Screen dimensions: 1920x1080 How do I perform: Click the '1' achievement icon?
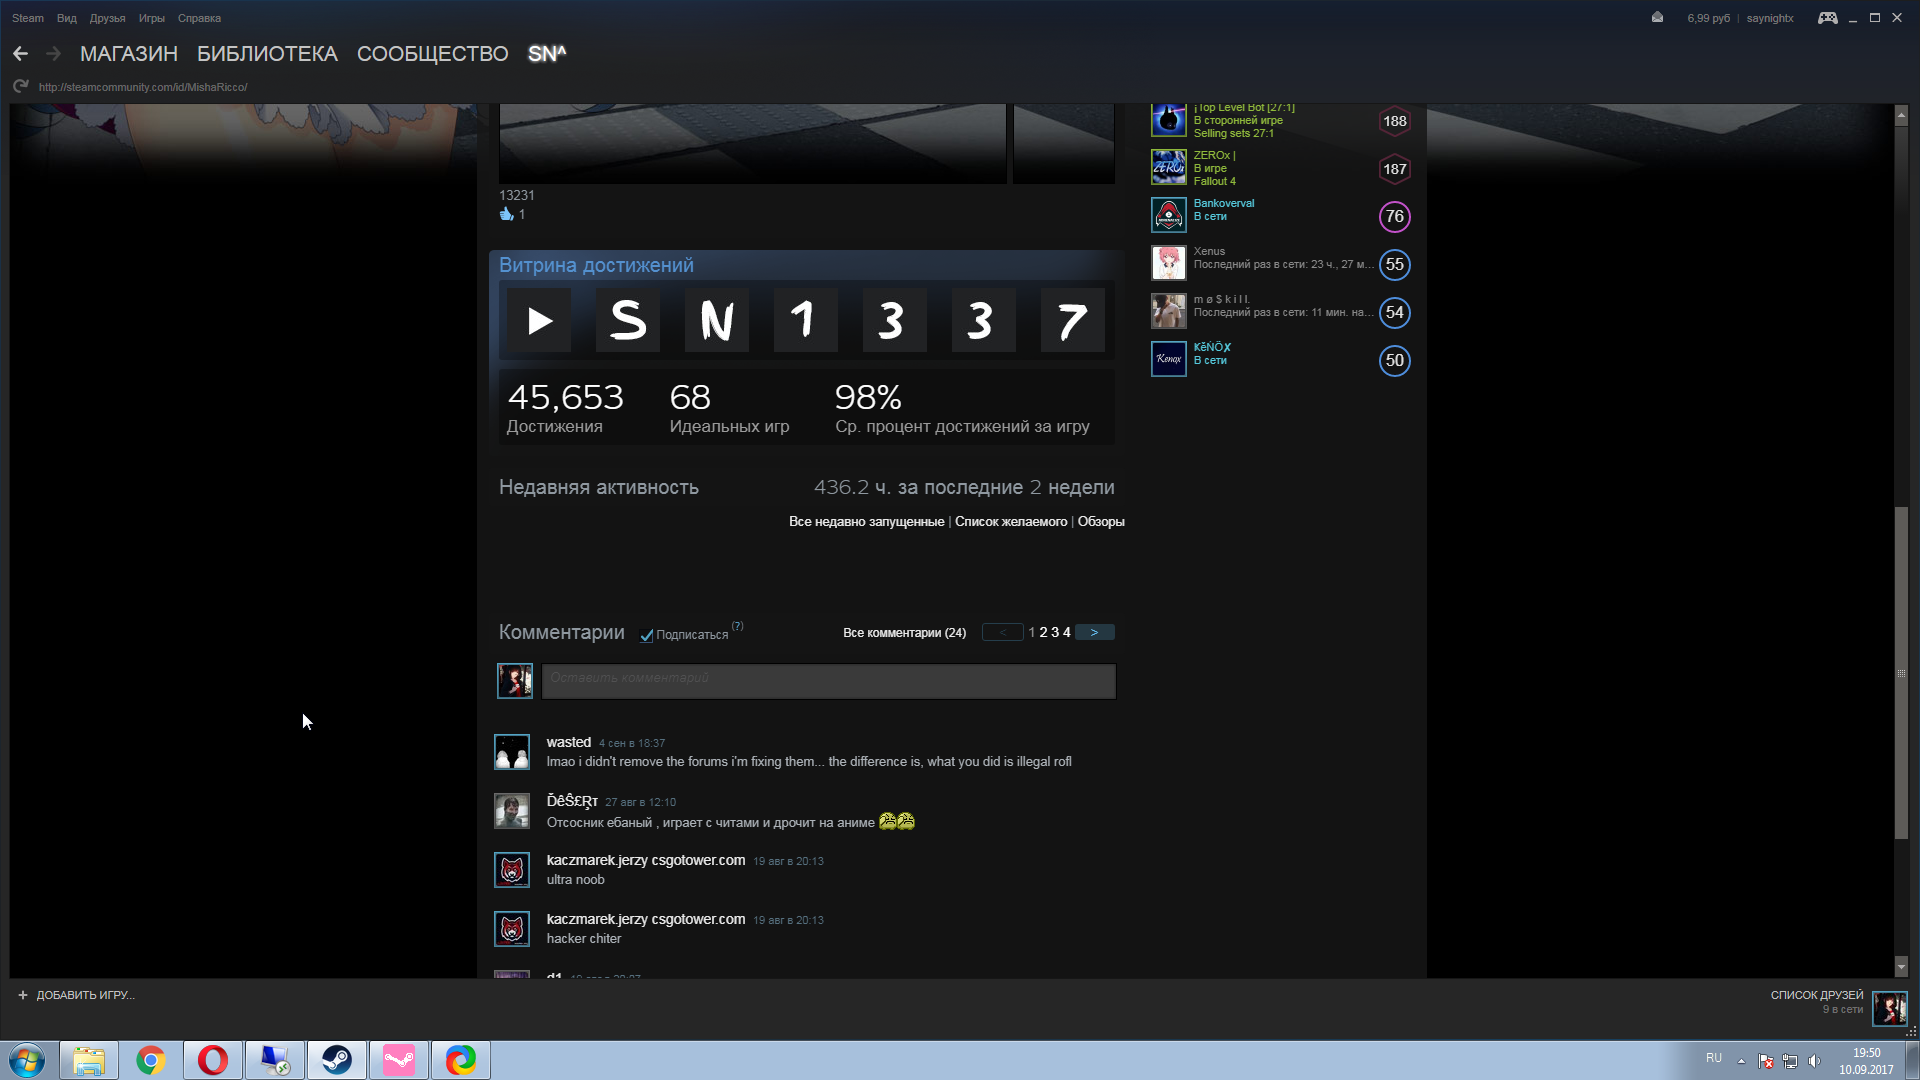tap(806, 320)
